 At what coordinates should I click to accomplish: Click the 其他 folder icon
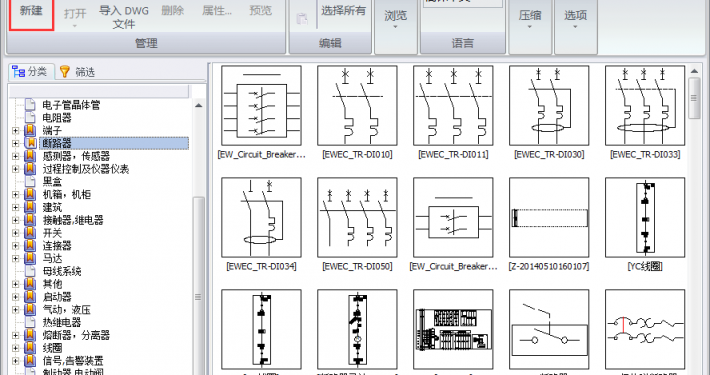[30, 284]
